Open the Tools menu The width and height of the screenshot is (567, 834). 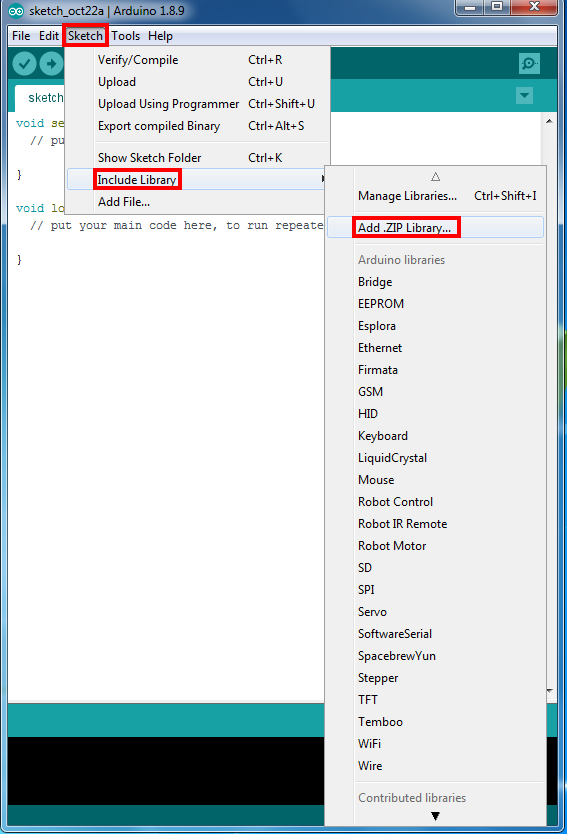[126, 36]
